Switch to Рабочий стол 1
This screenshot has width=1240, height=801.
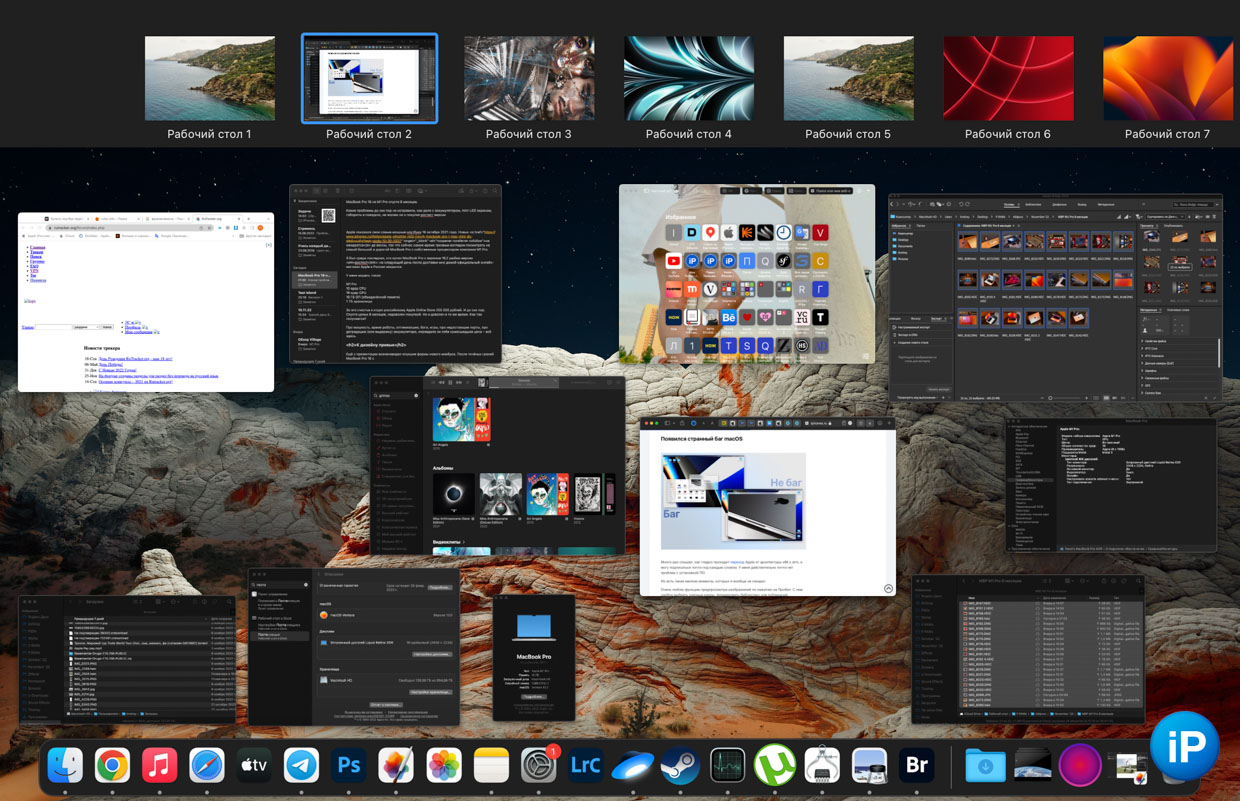(x=209, y=79)
